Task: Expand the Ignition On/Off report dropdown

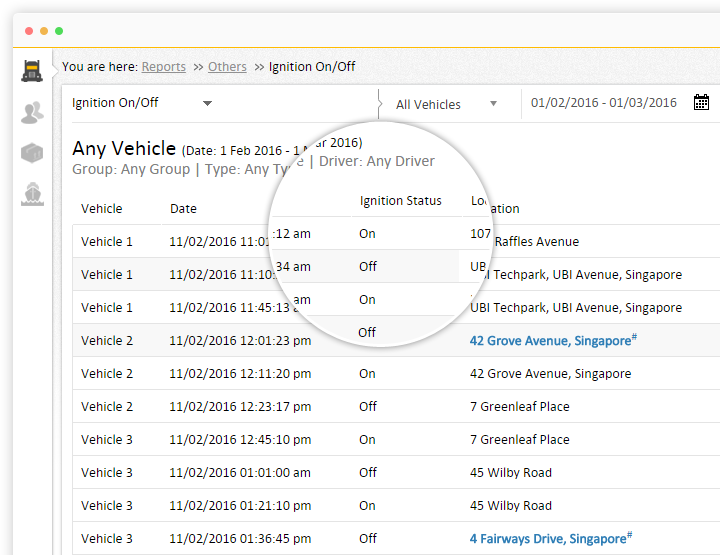Action: pyautogui.click(x=208, y=103)
